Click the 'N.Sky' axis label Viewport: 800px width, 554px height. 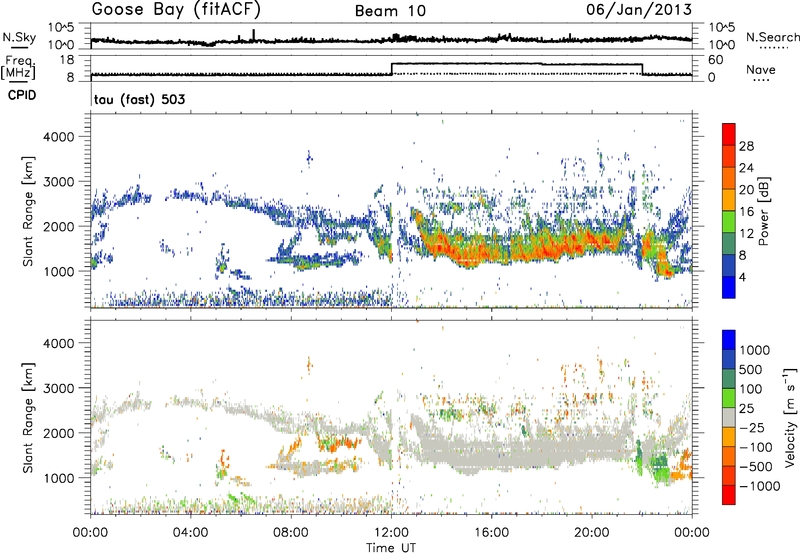(19, 37)
